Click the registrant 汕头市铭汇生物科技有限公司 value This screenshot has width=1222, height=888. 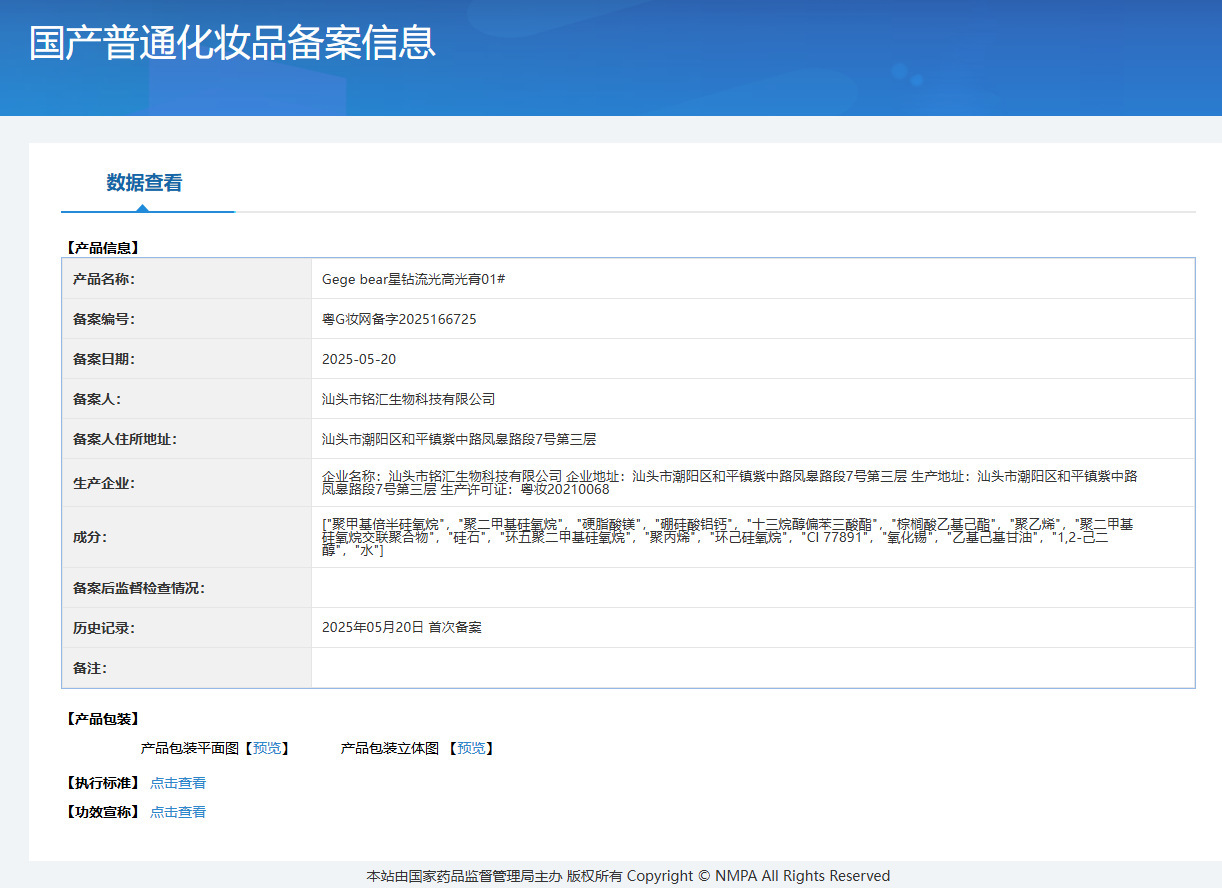[x=408, y=399]
